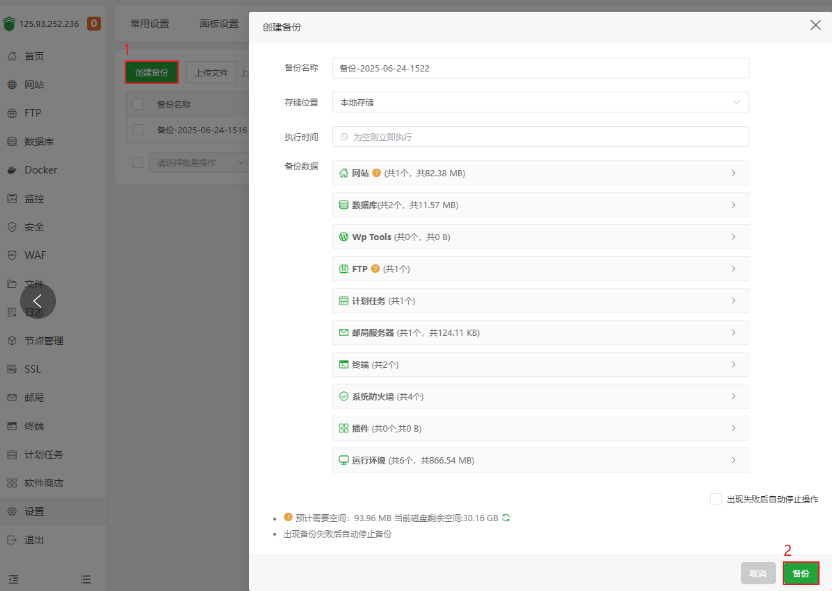Click the orange notification badge 0
Viewport: 832px width, 591px height.
pyautogui.click(x=94, y=23)
